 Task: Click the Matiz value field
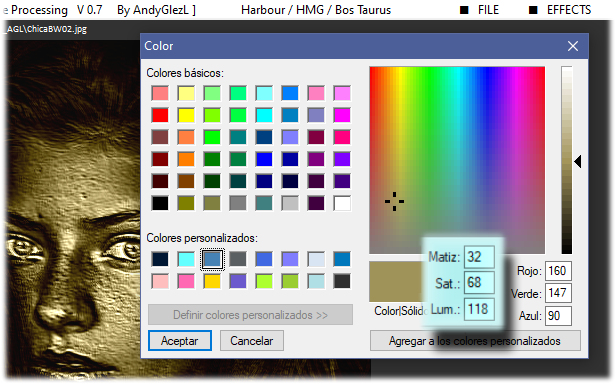pyautogui.click(x=479, y=257)
